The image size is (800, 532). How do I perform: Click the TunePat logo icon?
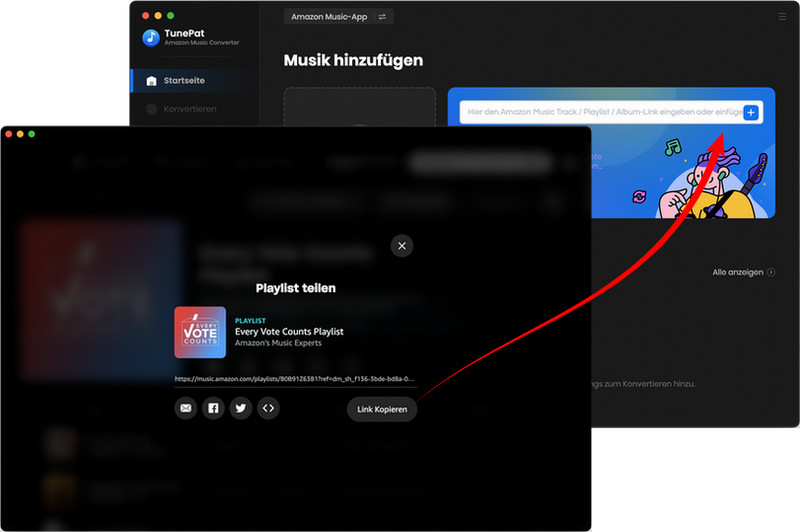click(x=151, y=38)
